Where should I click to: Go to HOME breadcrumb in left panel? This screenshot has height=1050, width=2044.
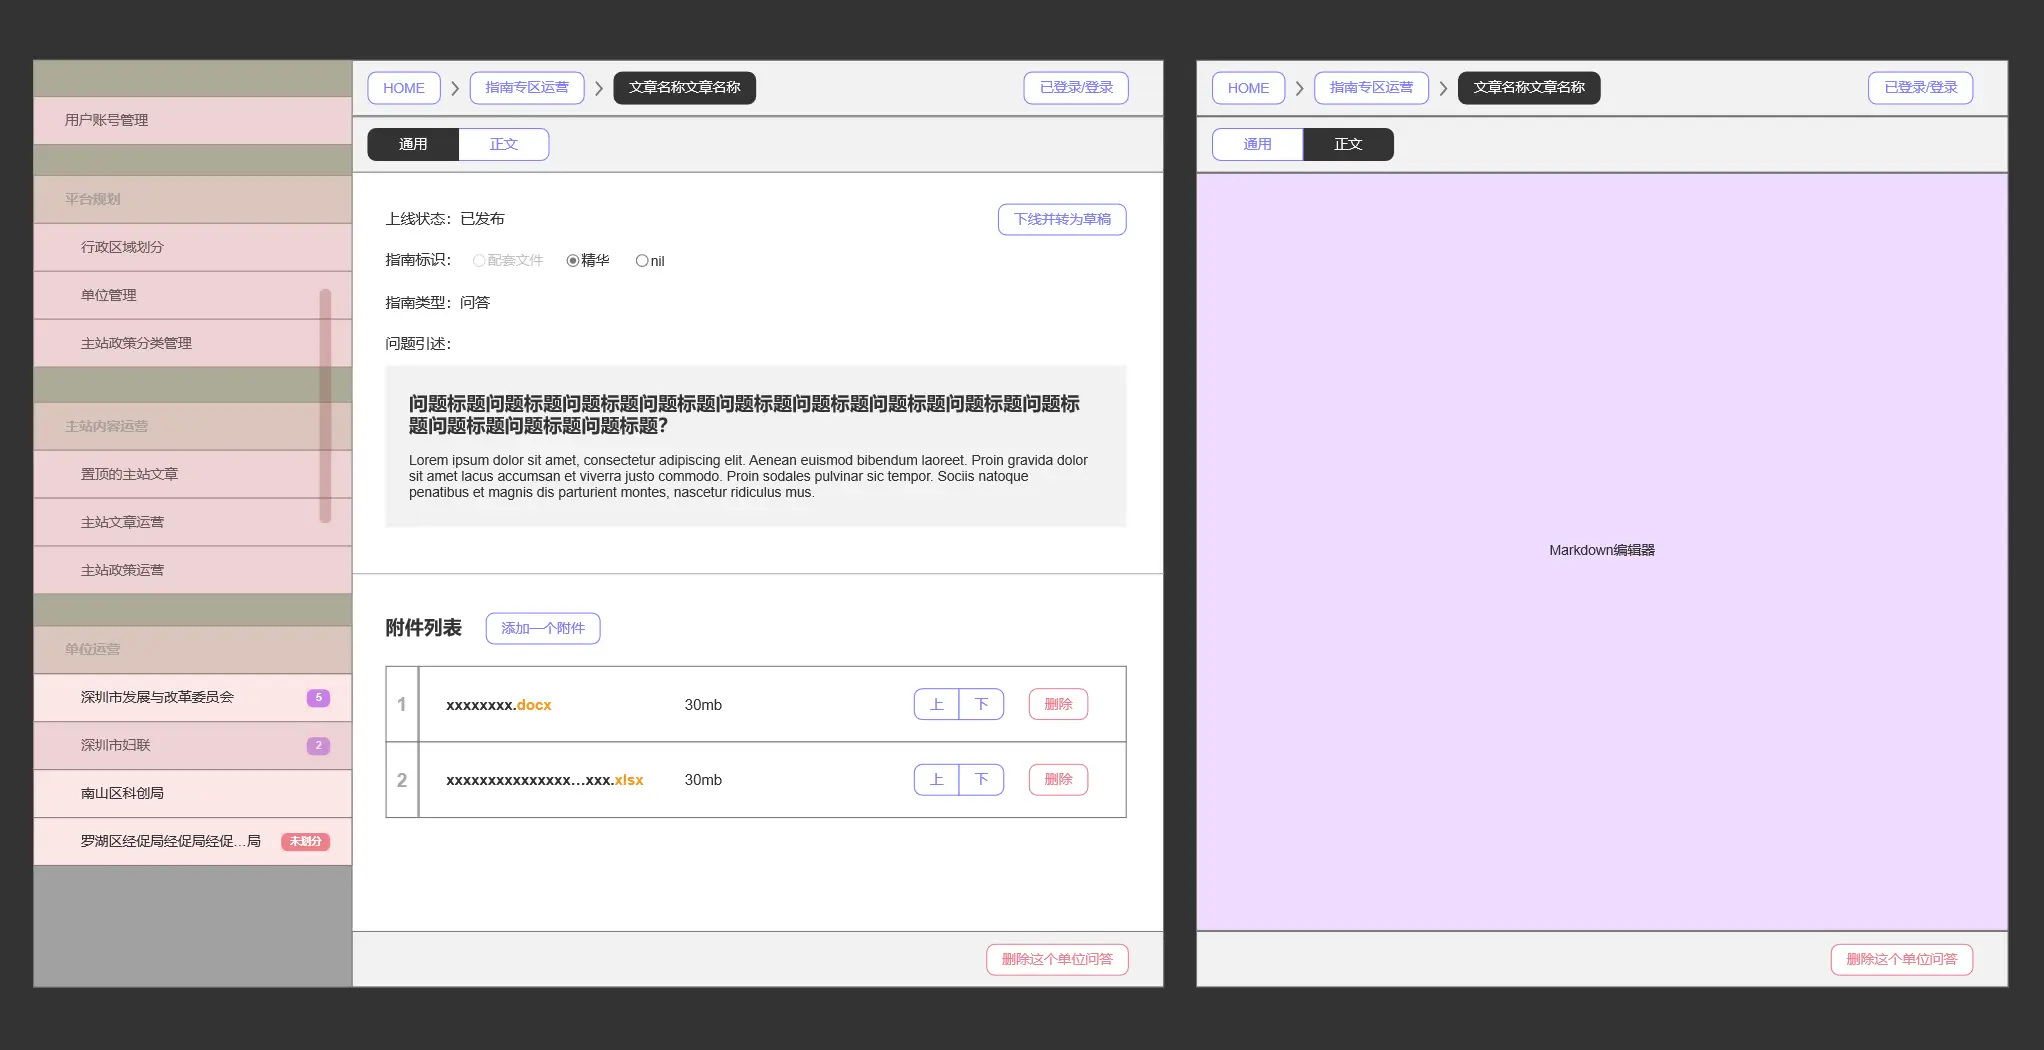(x=404, y=88)
